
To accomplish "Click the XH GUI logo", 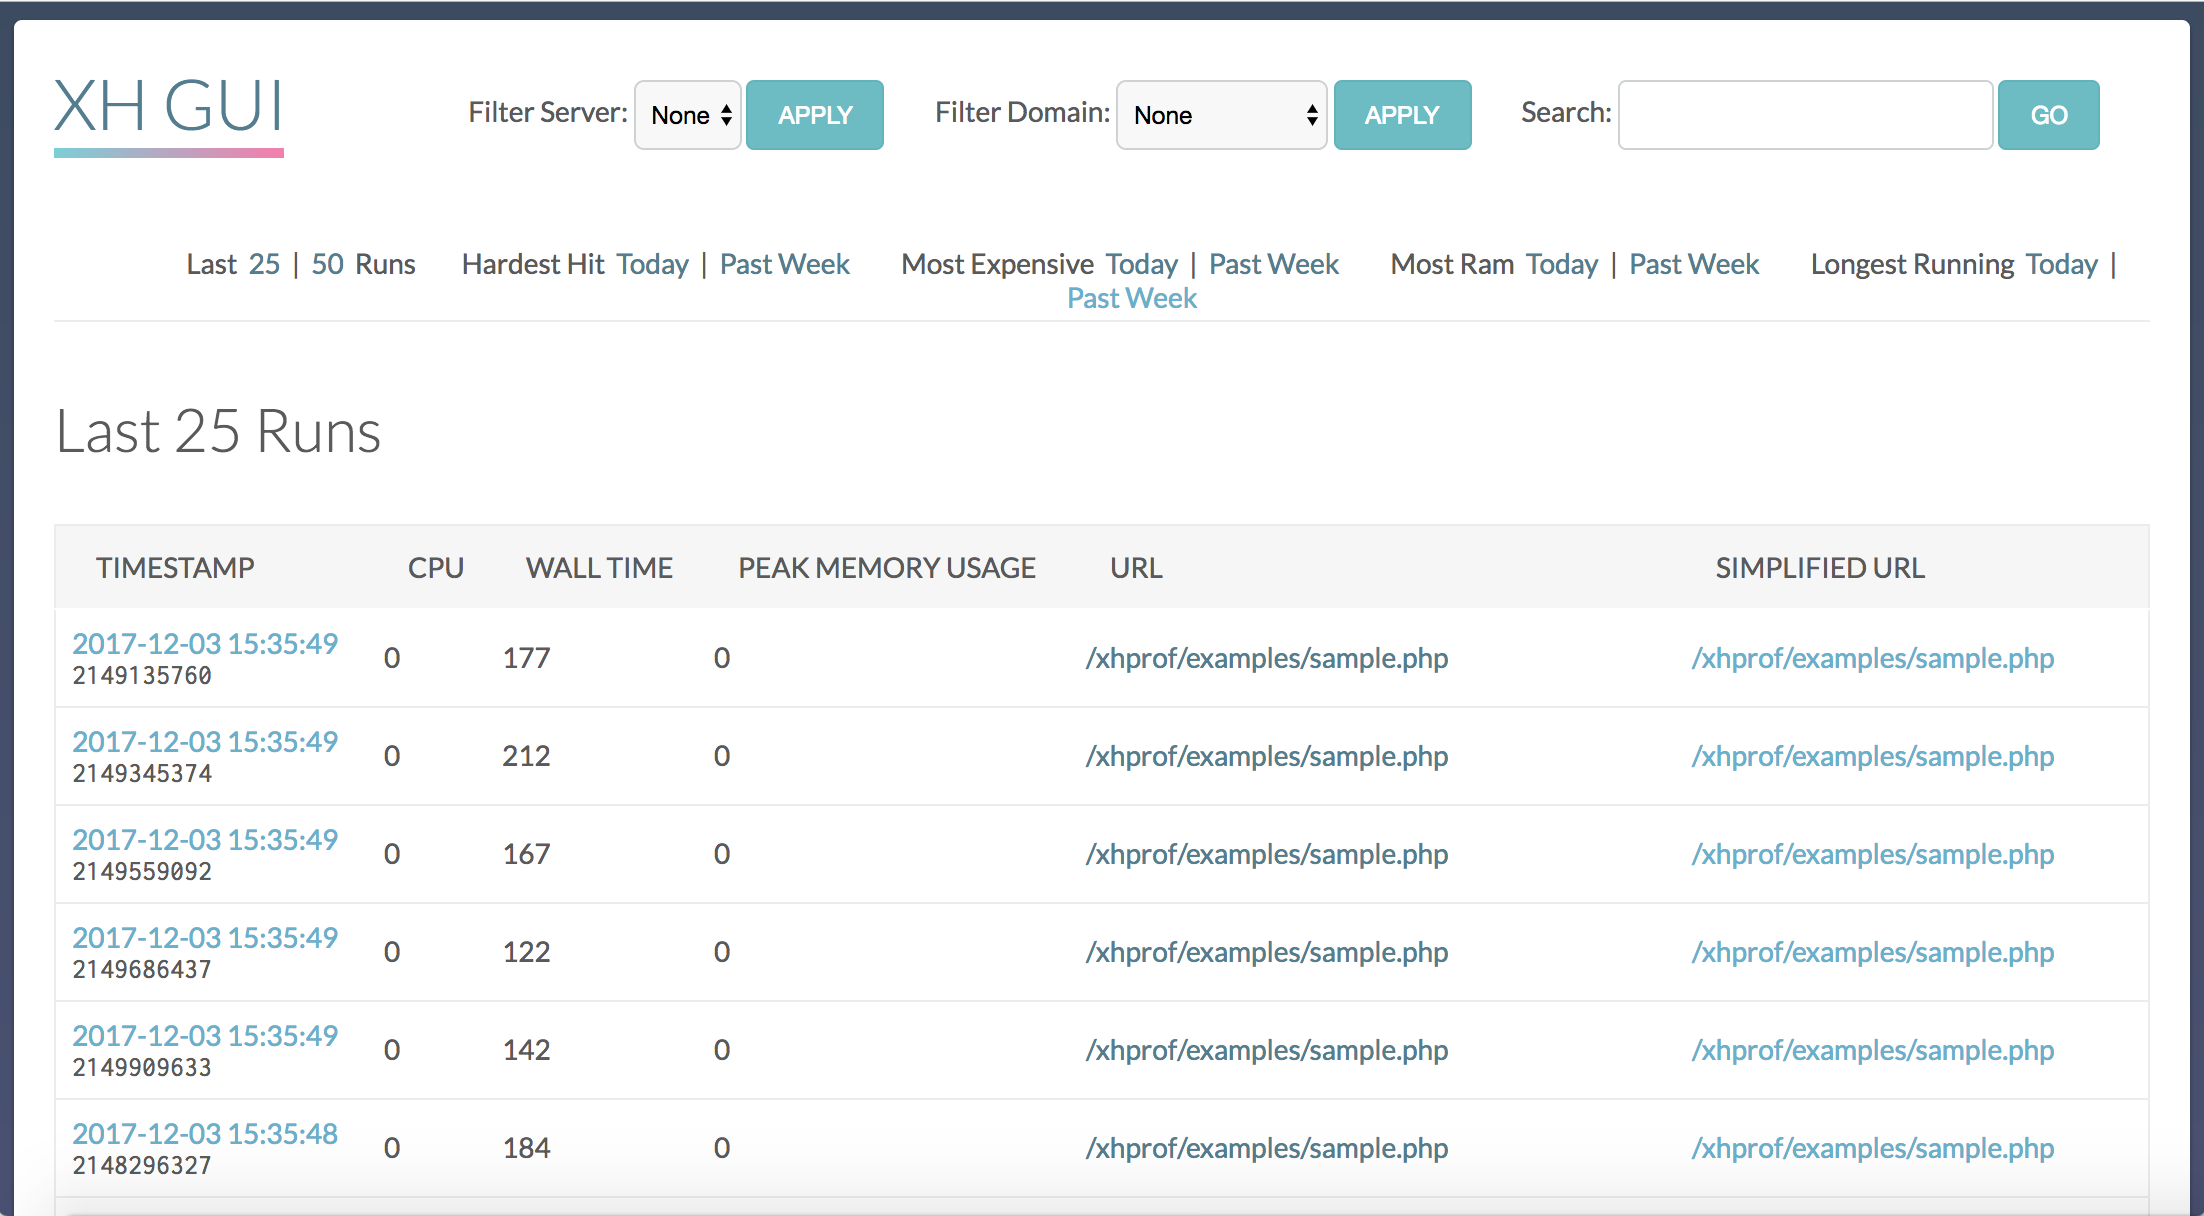I will click(x=168, y=108).
